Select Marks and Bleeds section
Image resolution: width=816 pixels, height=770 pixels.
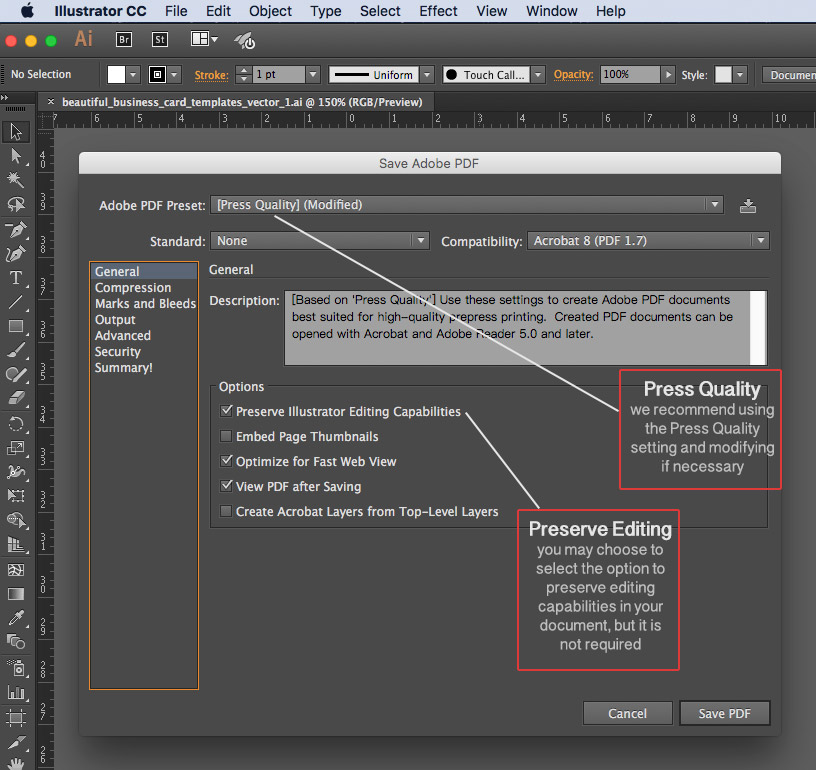point(145,304)
